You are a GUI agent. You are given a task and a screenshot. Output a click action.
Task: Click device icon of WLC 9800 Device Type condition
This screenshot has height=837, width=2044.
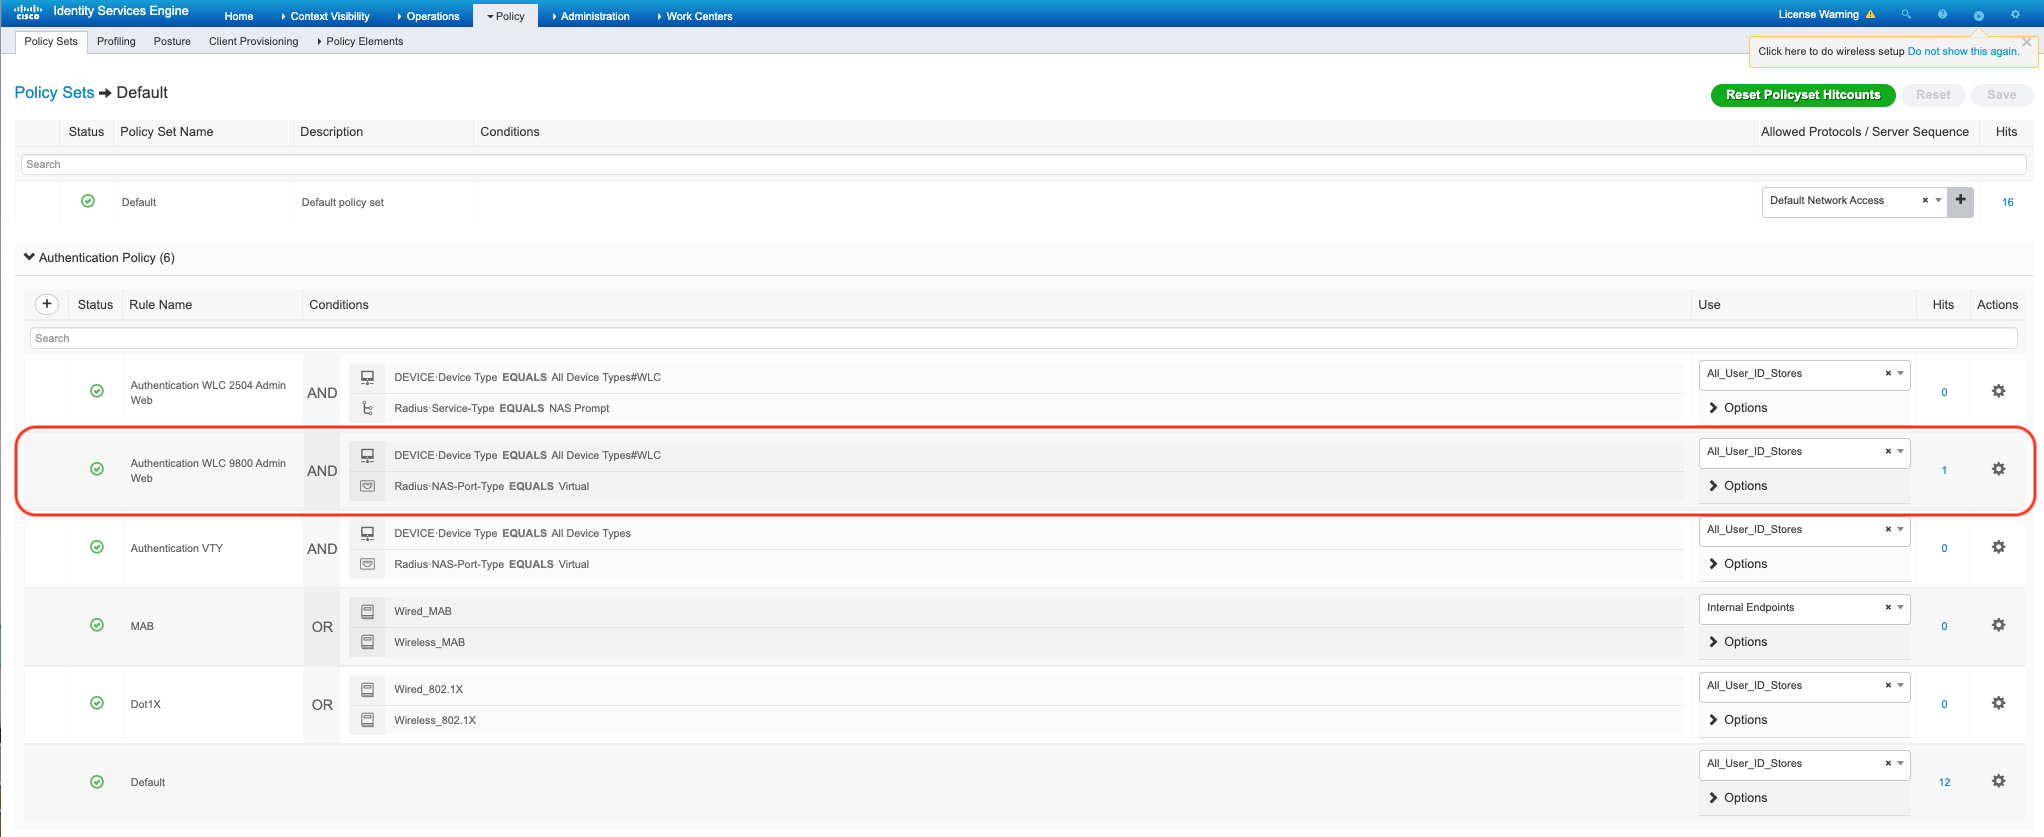(367, 455)
